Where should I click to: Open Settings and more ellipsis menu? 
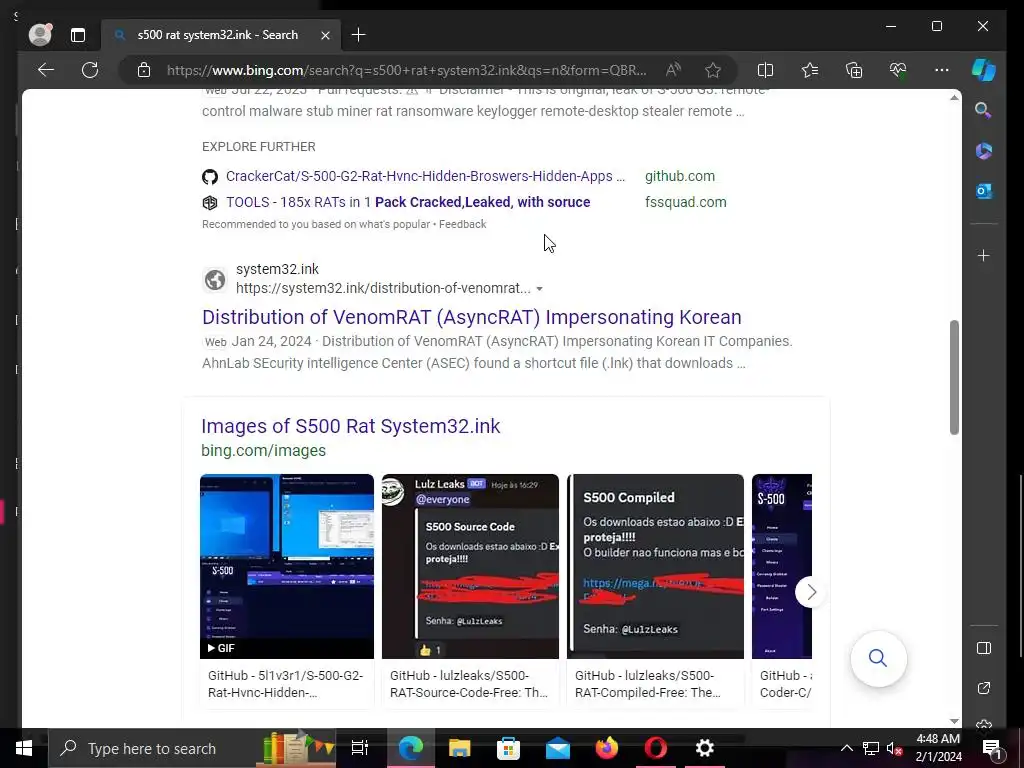click(x=942, y=70)
